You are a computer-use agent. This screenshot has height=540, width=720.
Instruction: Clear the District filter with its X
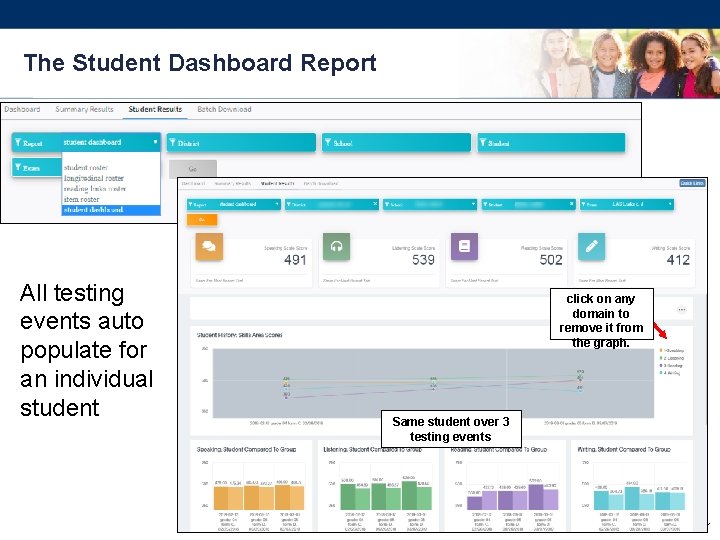pos(375,203)
